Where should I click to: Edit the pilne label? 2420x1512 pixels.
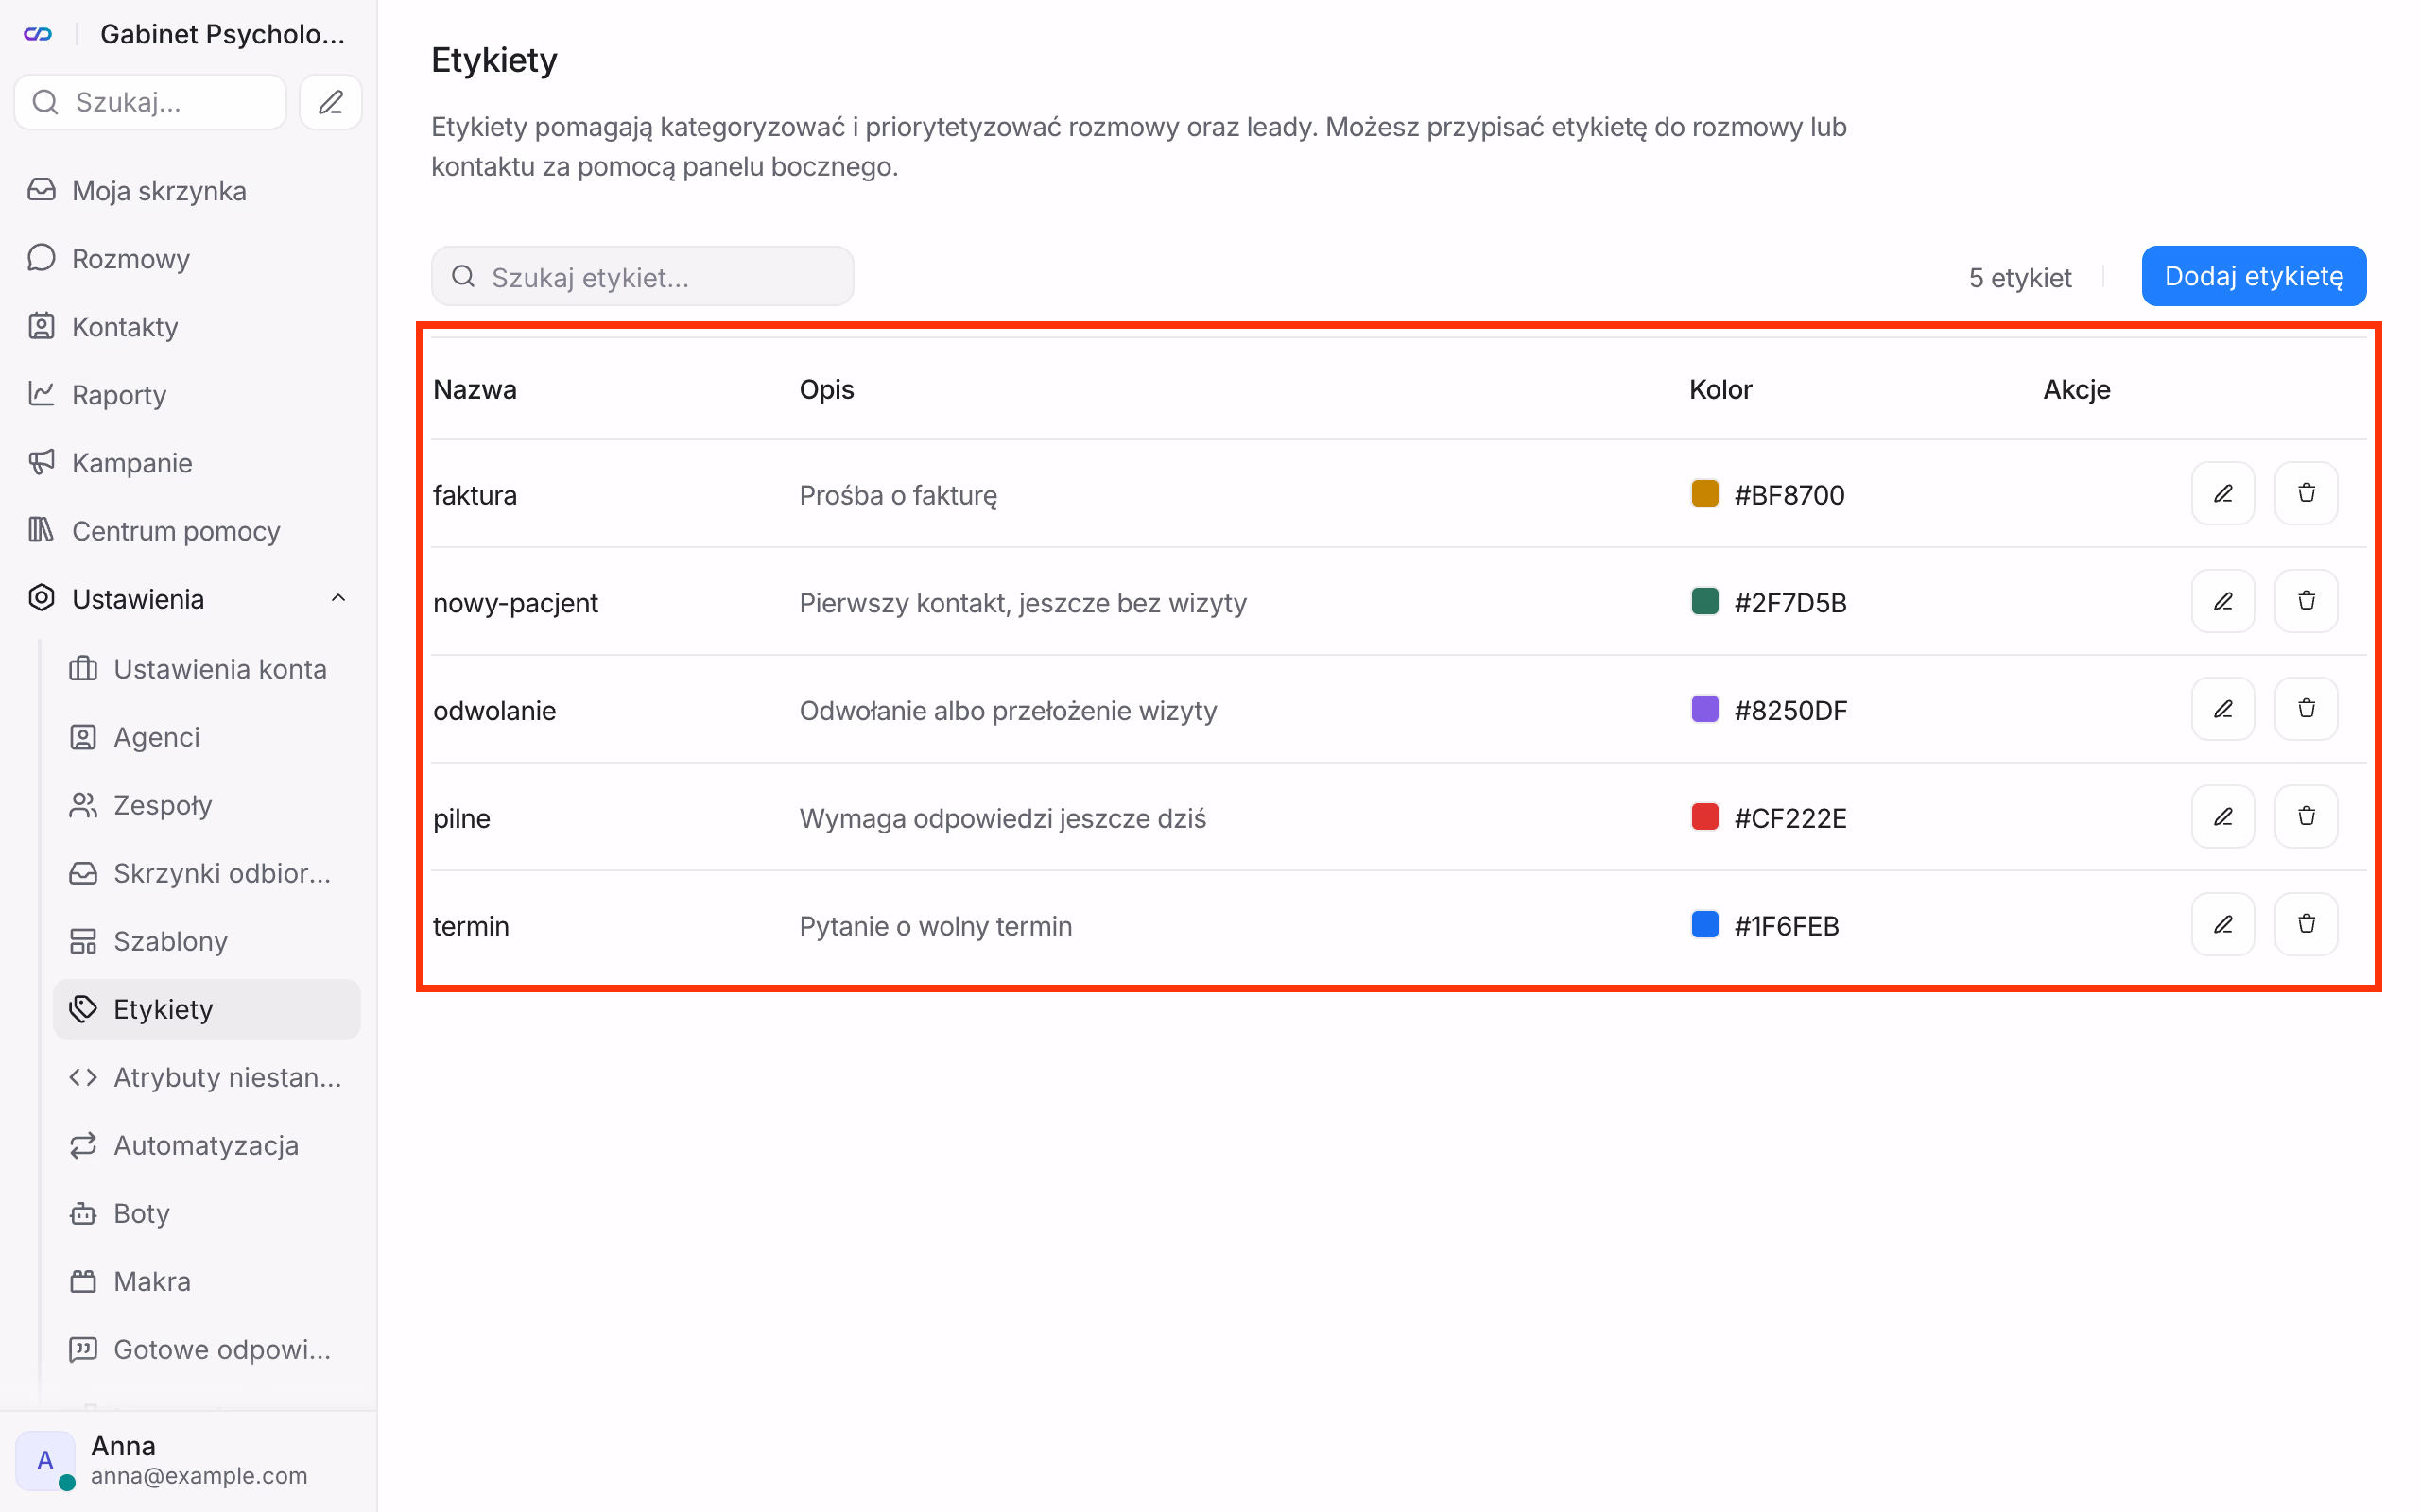point(2222,818)
